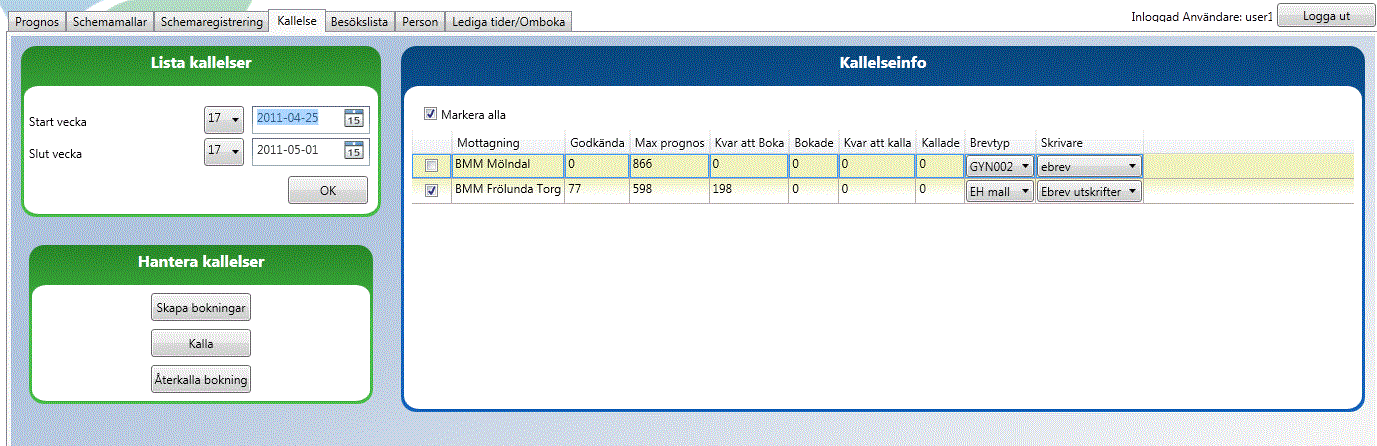Open Slut vecka week number dropdown
This screenshot has width=1377, height=446.
224,151
